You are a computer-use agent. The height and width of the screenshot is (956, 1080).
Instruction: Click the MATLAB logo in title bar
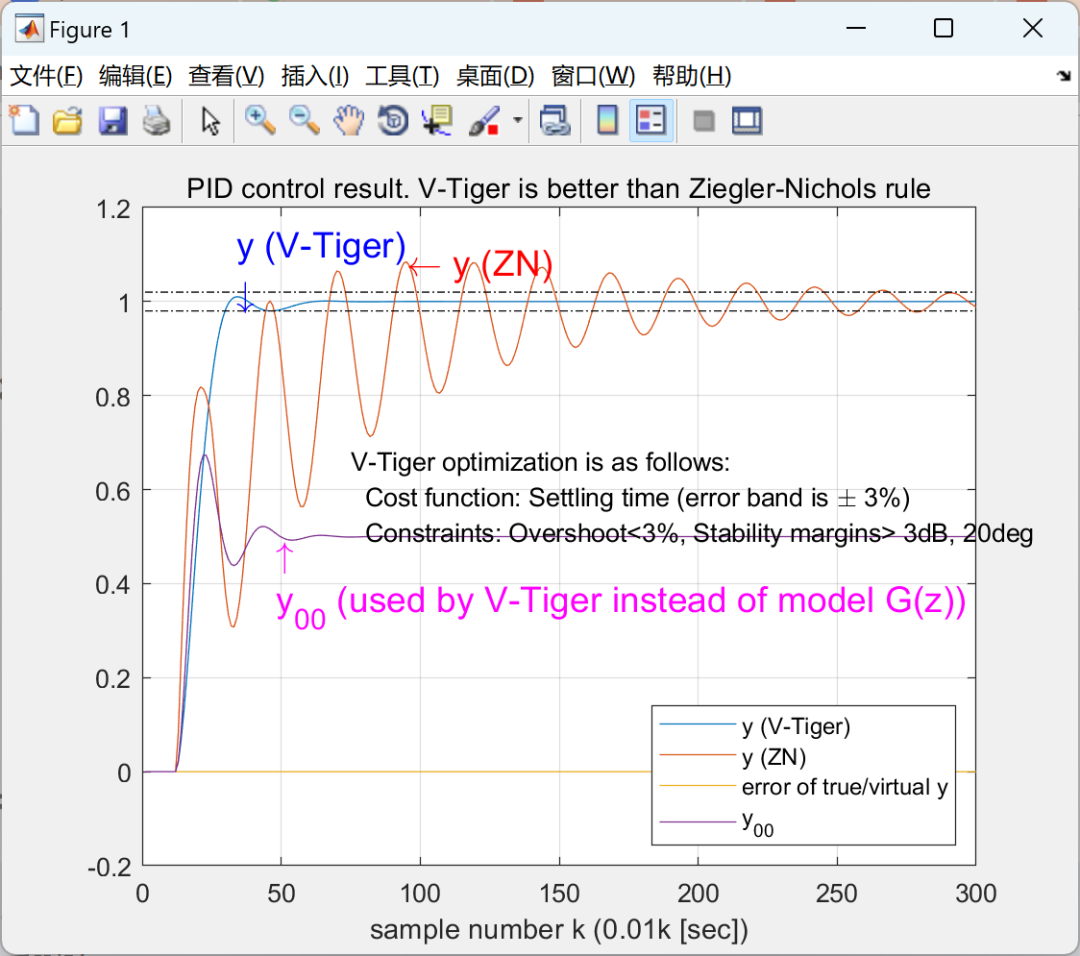[x=29, y=29]
